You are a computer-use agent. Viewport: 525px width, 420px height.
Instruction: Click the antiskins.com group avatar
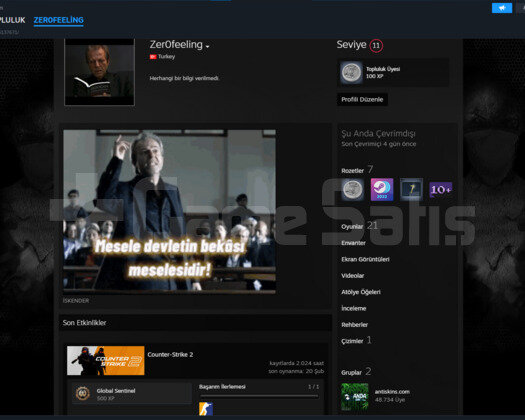click(x=355, y=397)
